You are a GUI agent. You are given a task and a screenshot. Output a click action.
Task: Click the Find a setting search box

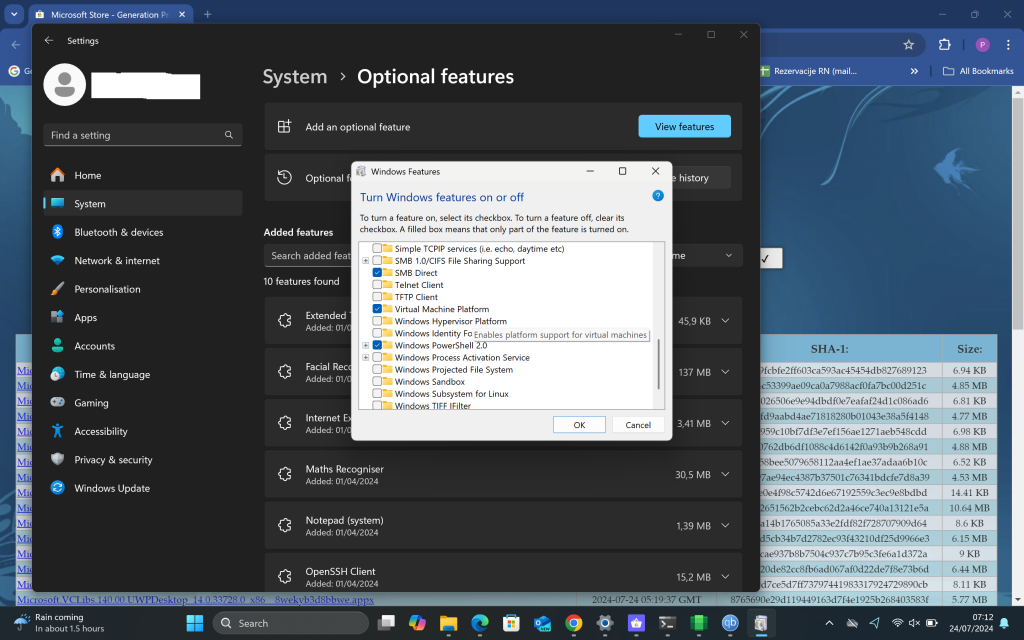click(142, 135)
